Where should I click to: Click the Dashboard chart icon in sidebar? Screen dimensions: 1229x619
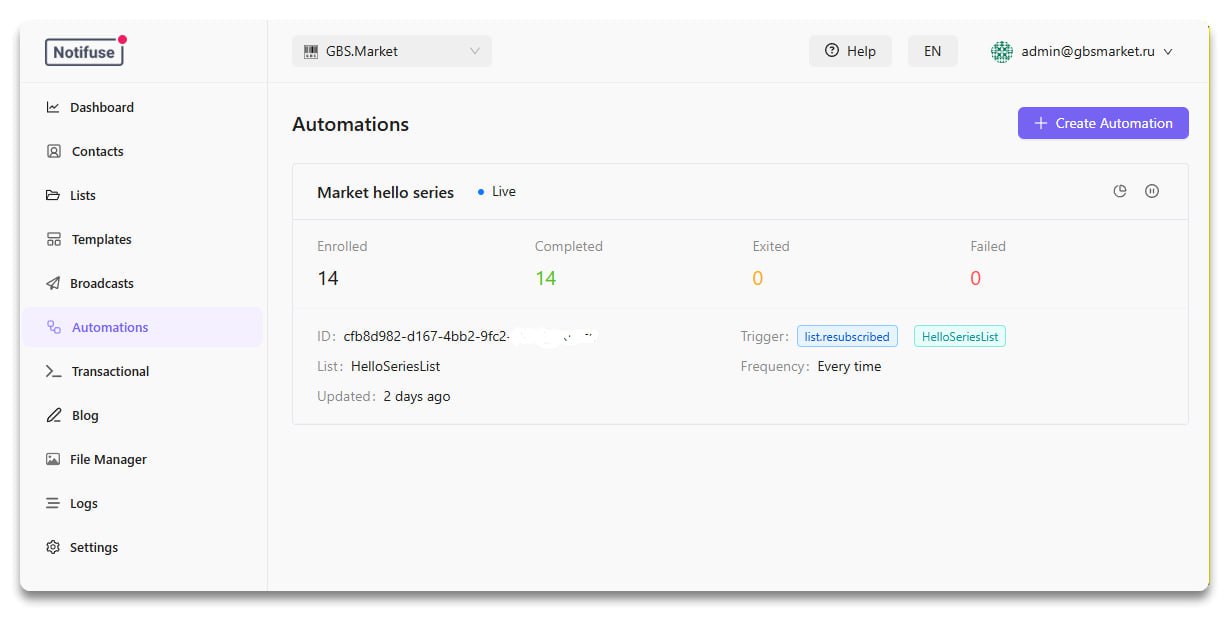[53, 107]
